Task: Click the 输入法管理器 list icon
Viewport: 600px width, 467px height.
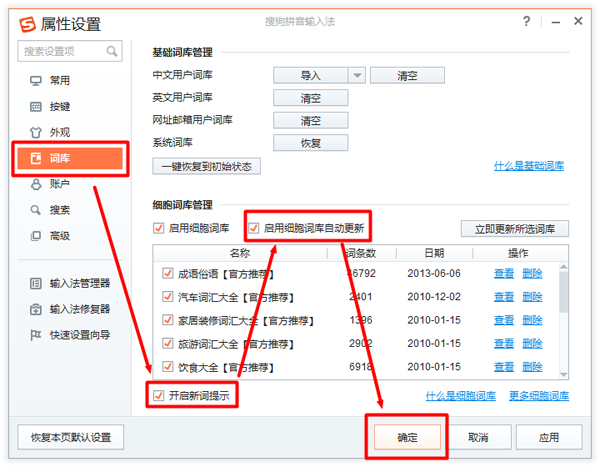Action: point(36,284)
